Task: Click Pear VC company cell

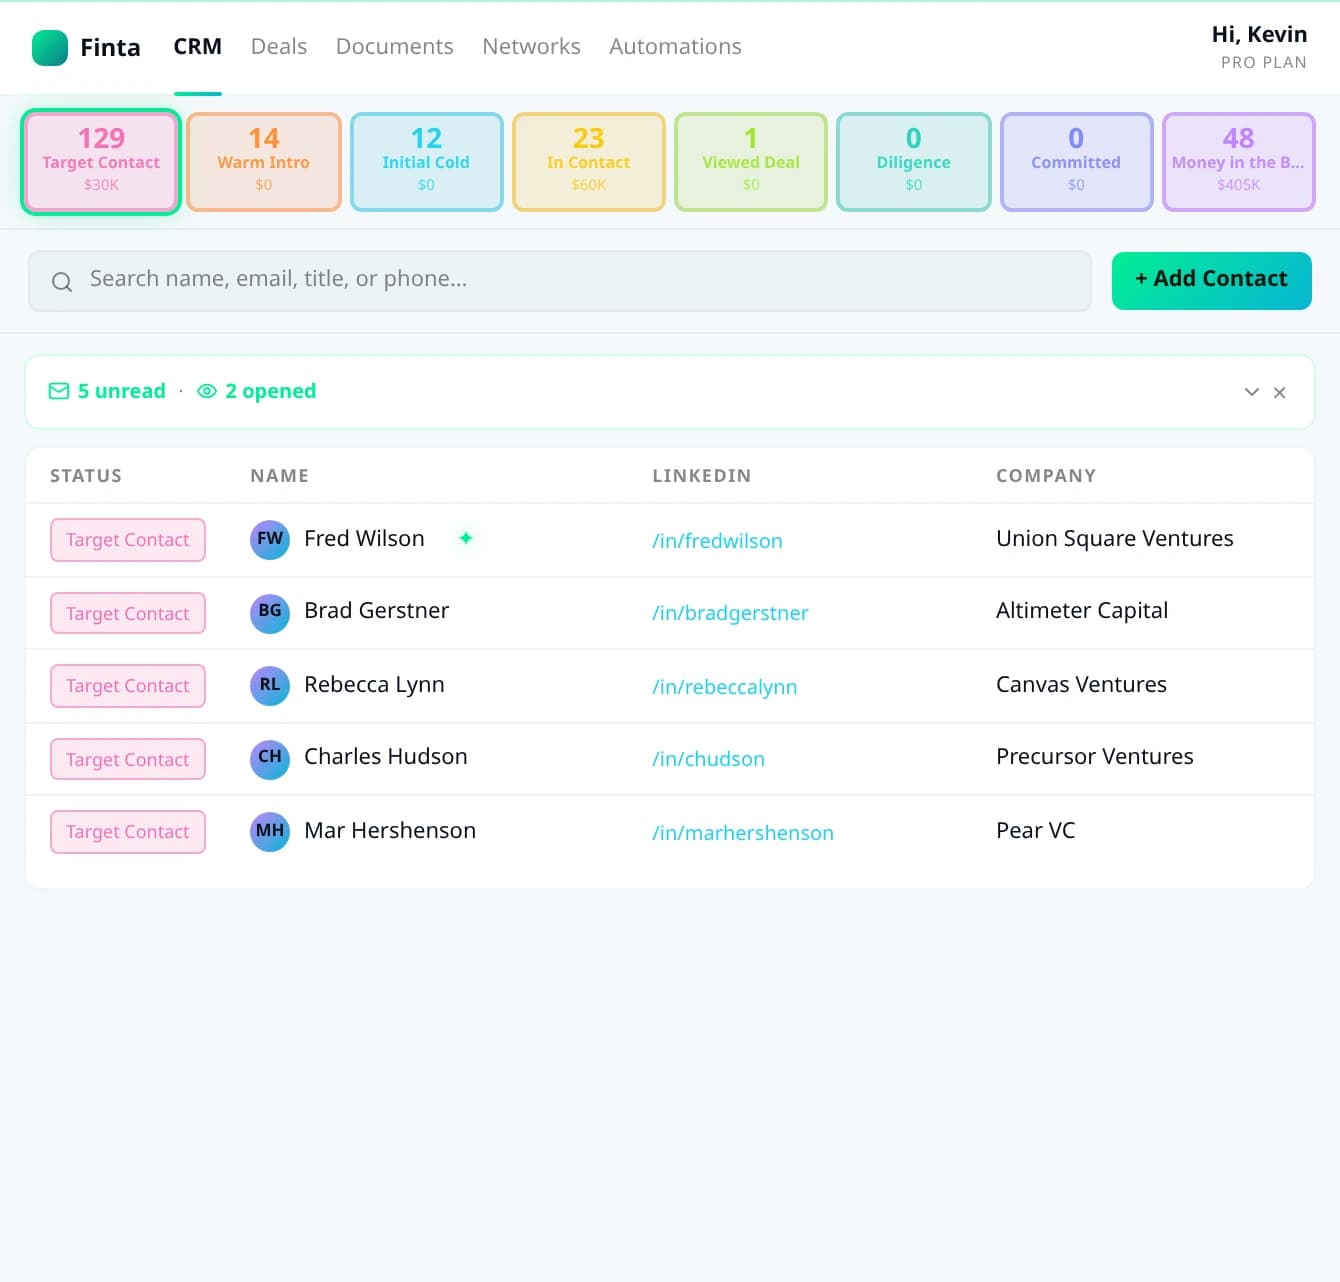Action: [1035, 831]
